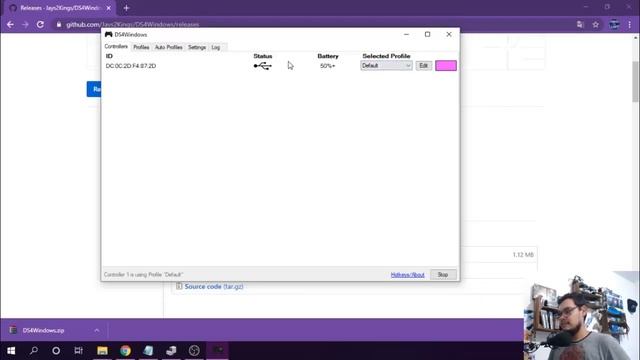Open the DS4Windows taskbar icon
640x360 pixels.
pyautogui.click(x=218, y=350)
